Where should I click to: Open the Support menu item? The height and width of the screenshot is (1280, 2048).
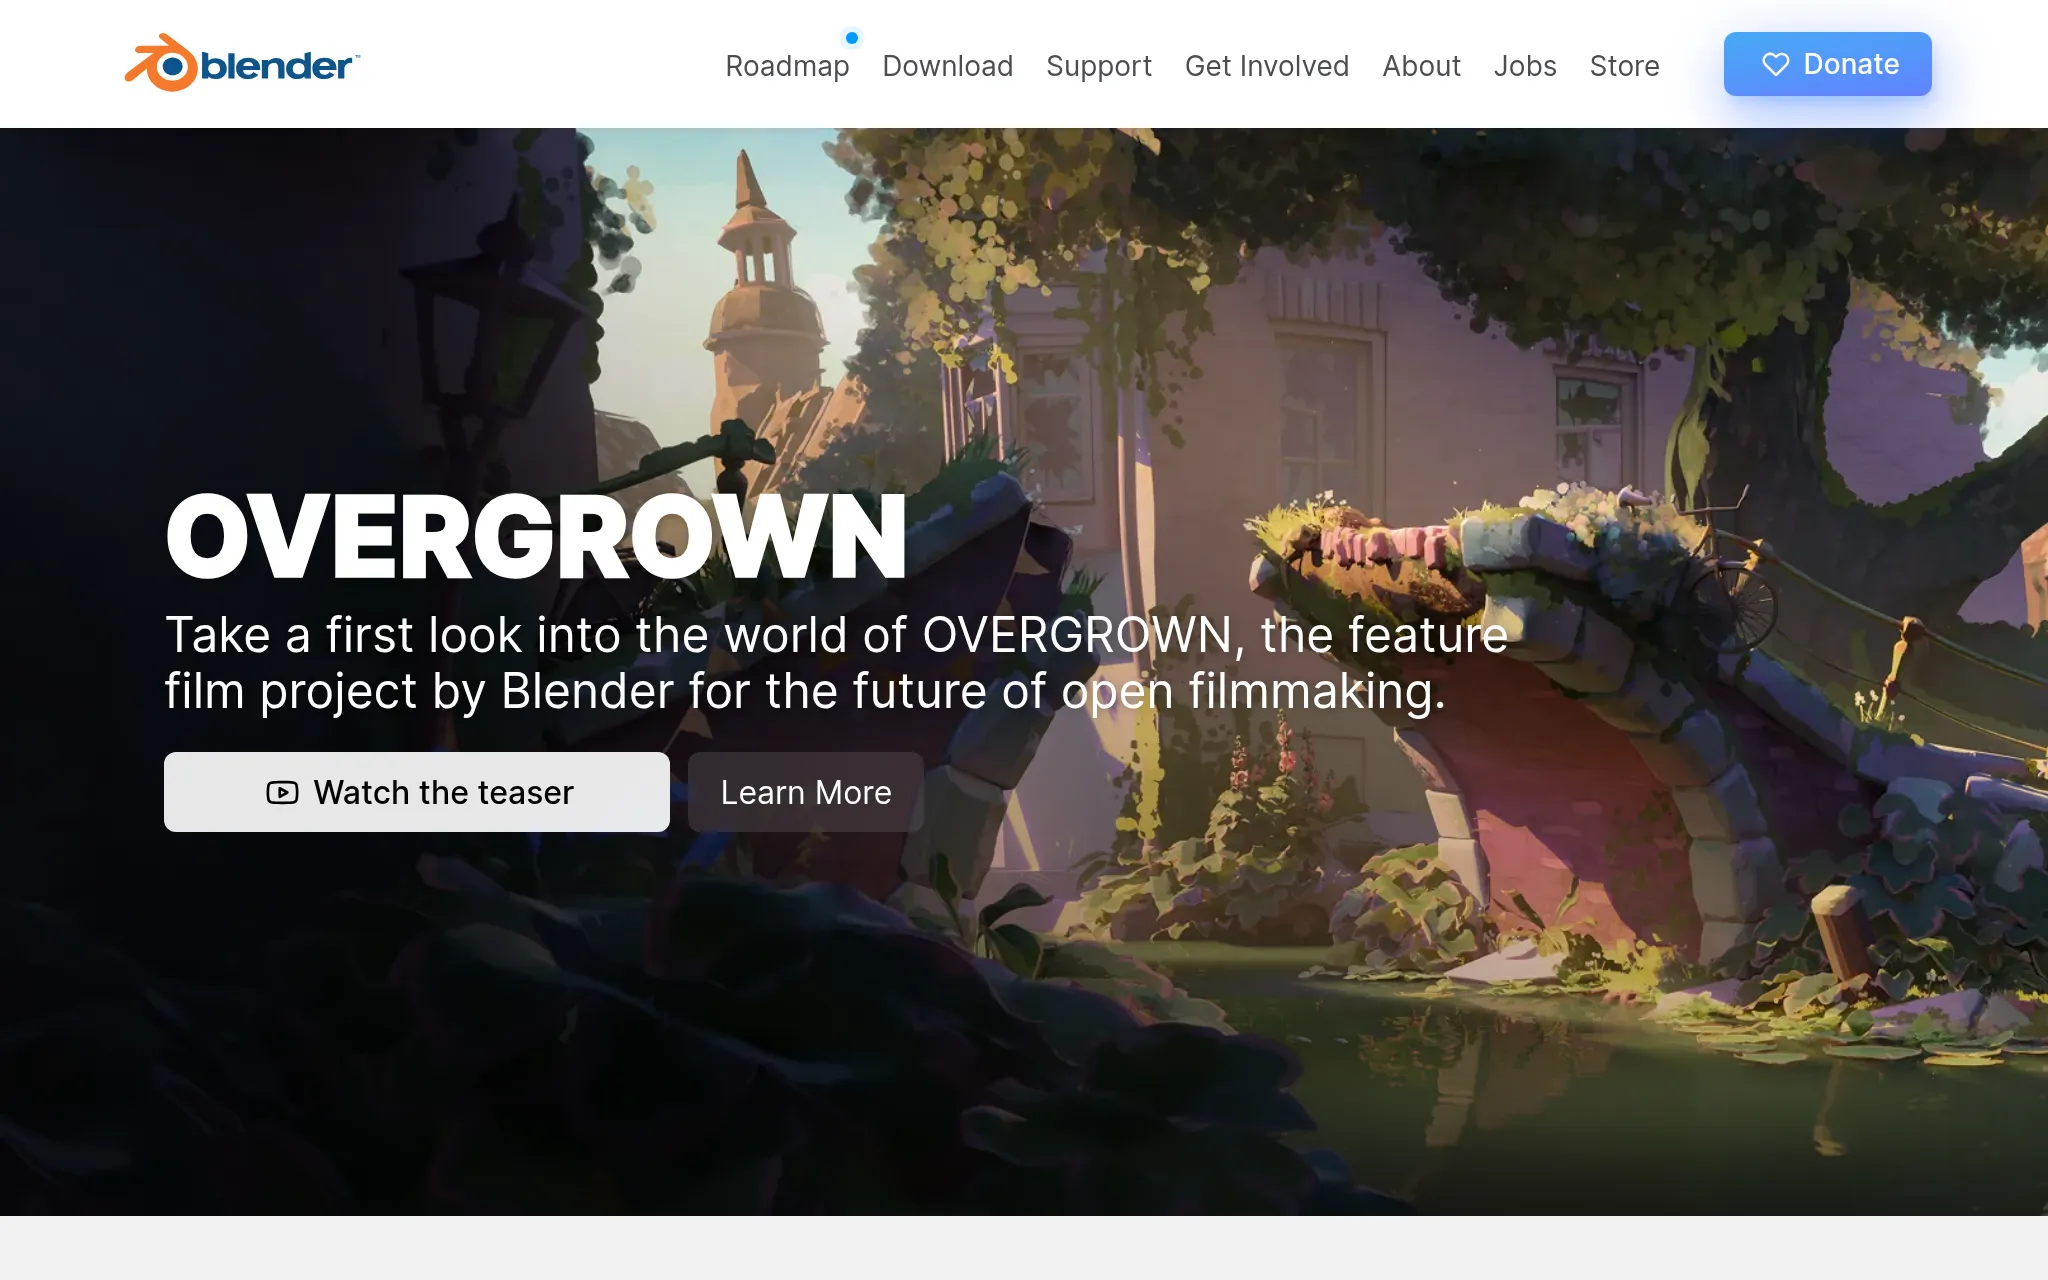click(1098, 66)
